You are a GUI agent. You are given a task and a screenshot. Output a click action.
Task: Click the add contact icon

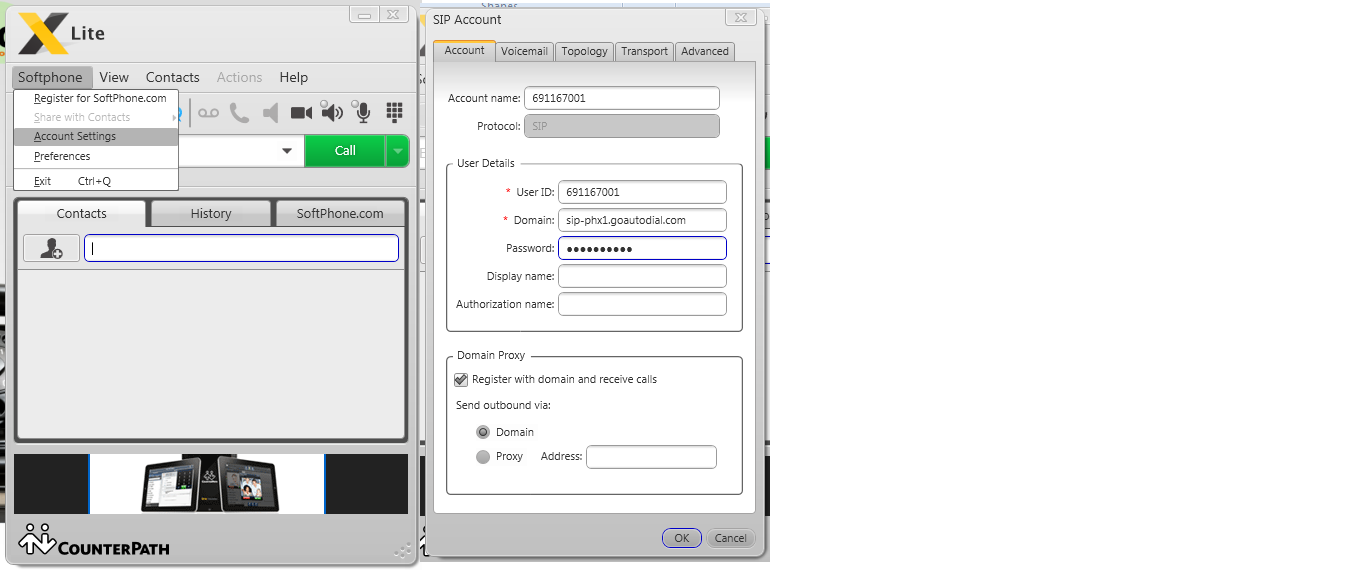point(51,249)
